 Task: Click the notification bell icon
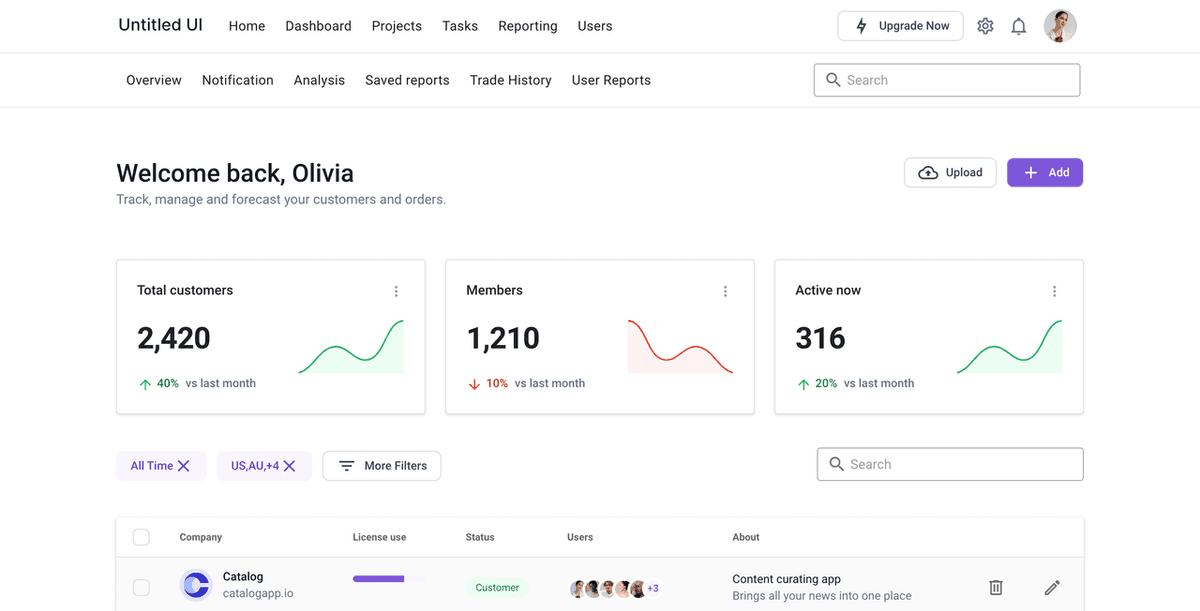click(x=1018, y=26)
